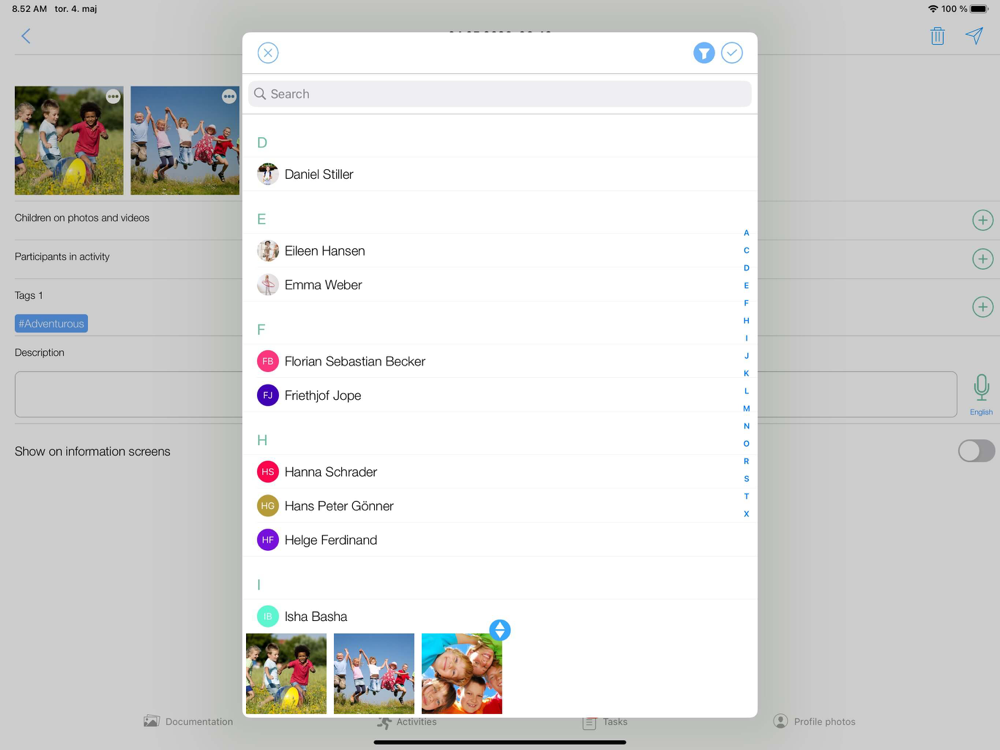Check the battery indicator in status bar
This screenshot has height=750, width=1000.
point(980,9)
